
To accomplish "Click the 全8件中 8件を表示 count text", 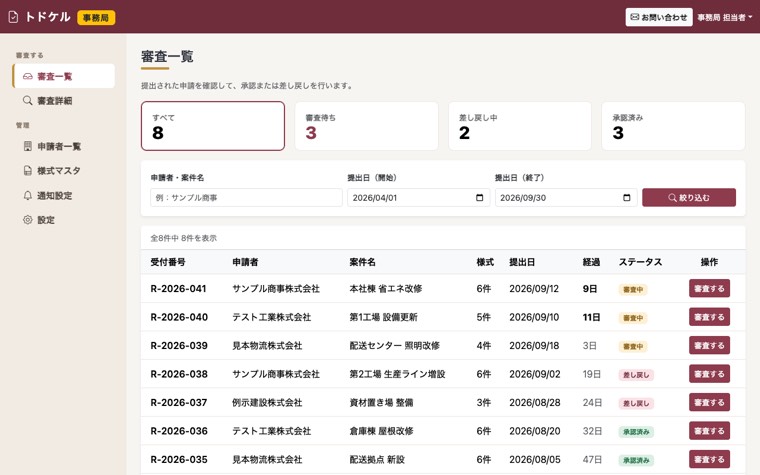I will [183, 238].
